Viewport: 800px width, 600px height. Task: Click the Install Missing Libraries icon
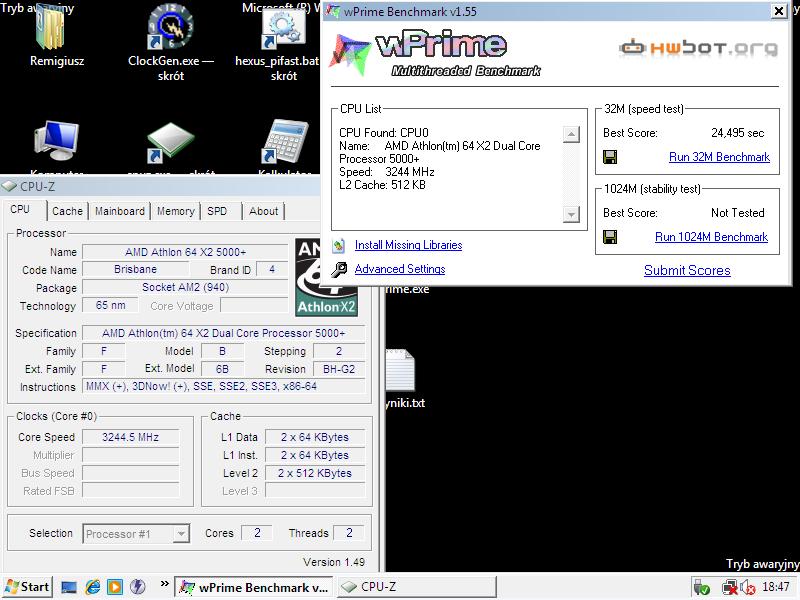338,245
